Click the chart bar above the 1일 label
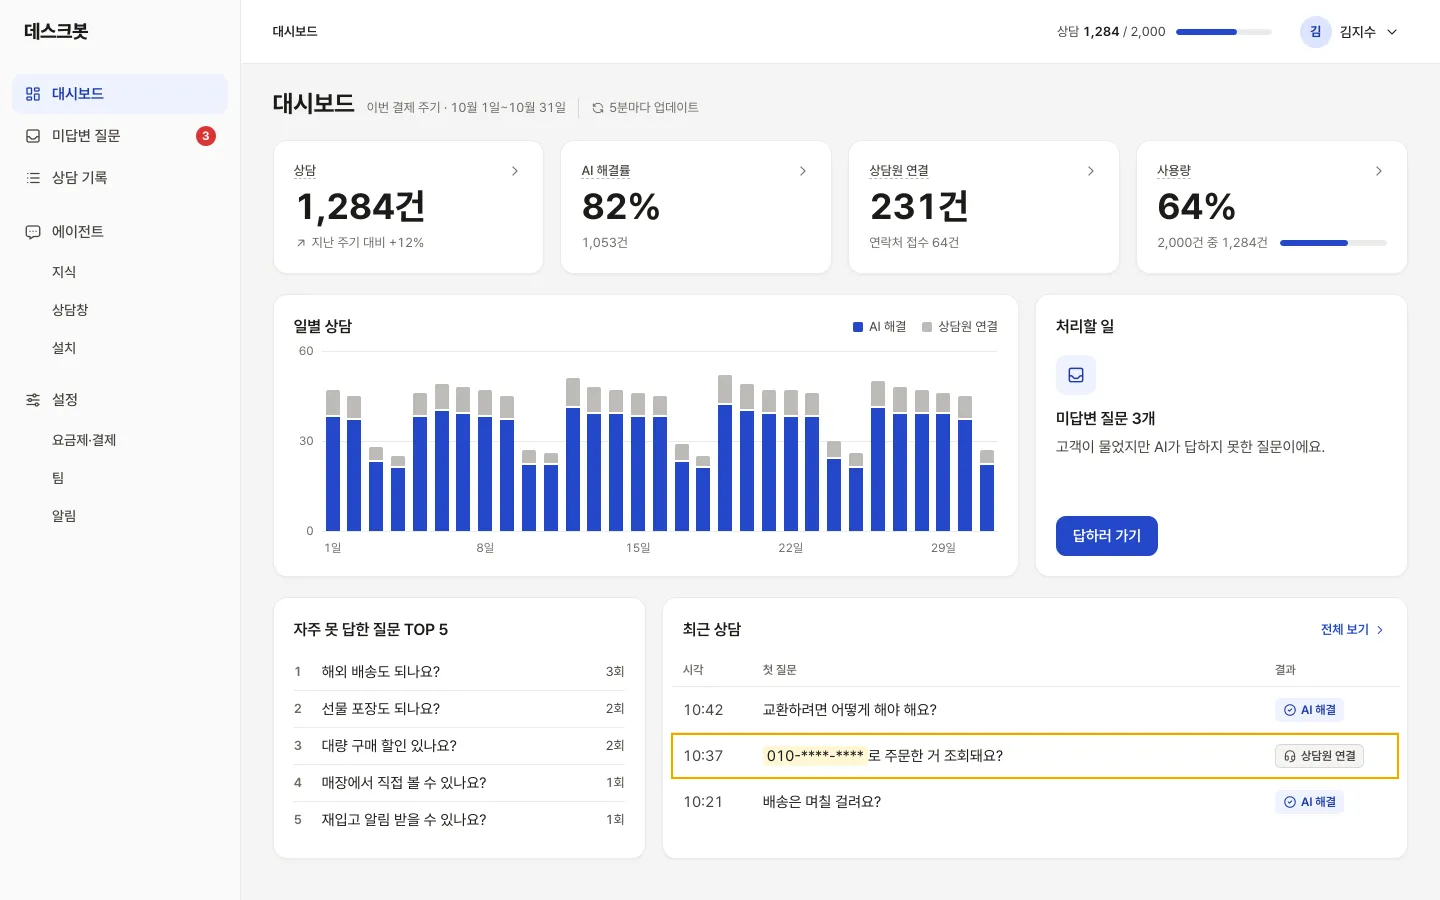The width and height of the screenshot is (1440, 900). tap(333, 460)
